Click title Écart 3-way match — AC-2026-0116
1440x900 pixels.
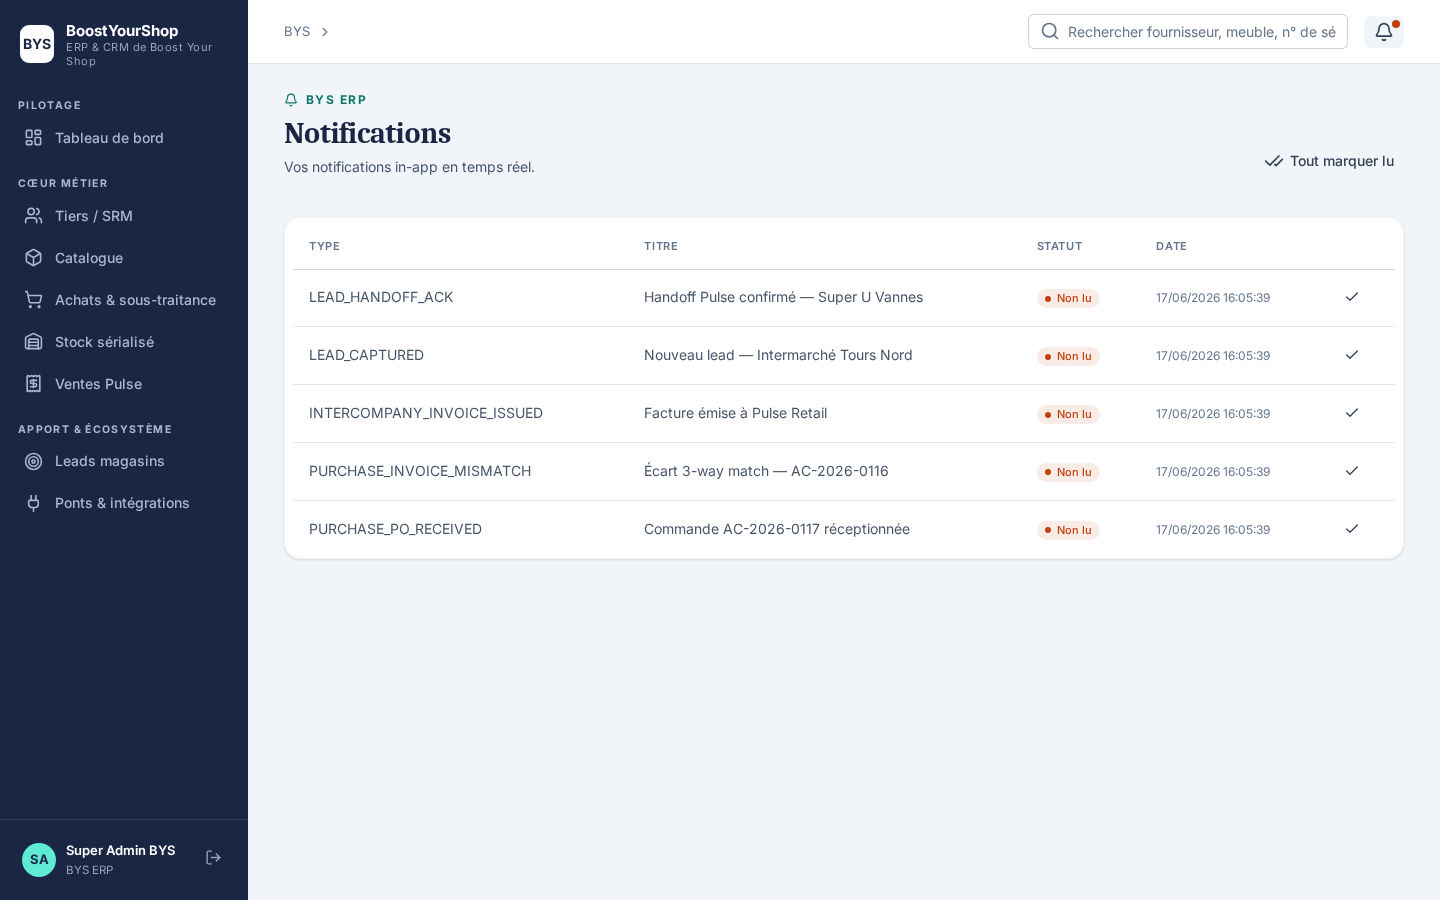point(766,471)
